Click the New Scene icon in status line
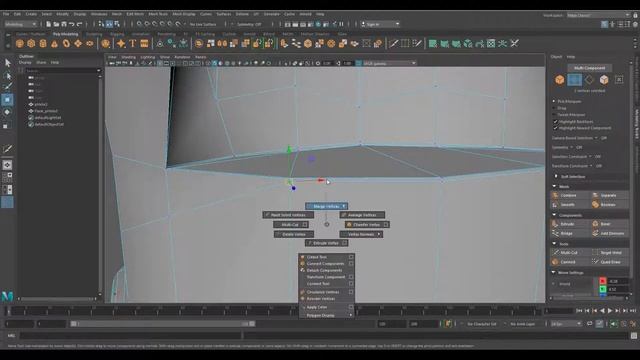 (x=48, y=24)
